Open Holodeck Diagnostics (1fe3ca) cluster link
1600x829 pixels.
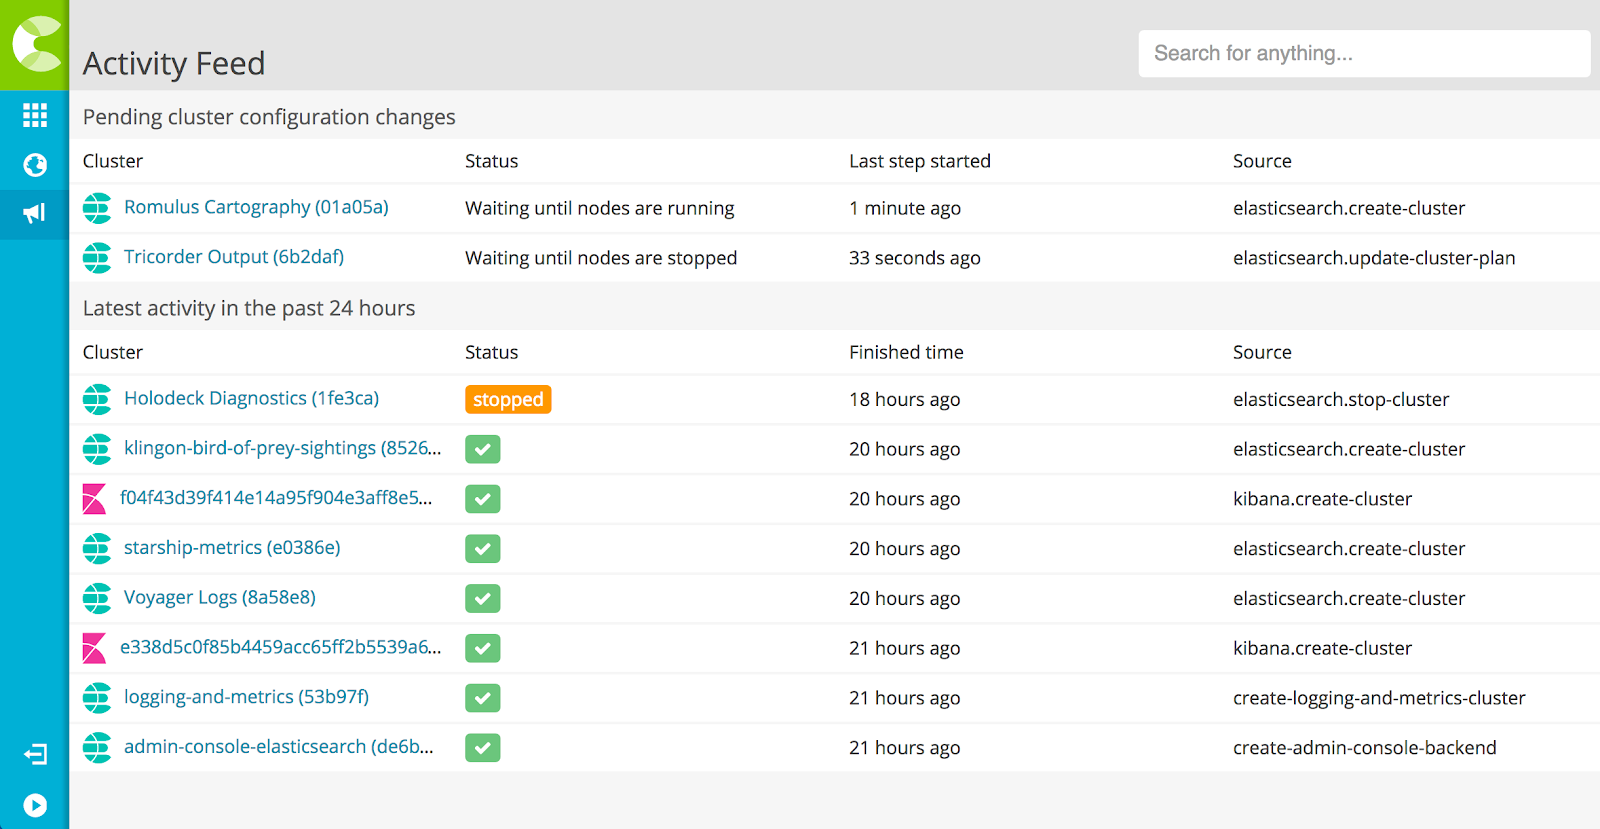coord(251,398)
